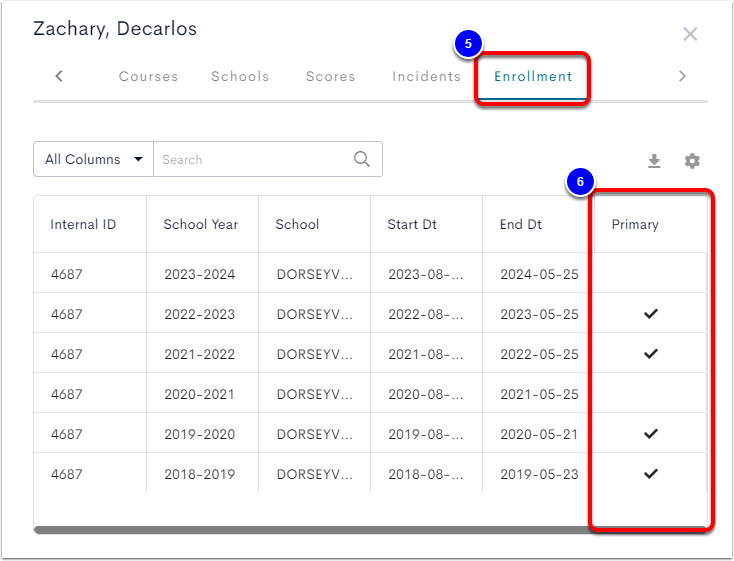Viewport: 734px width, 561px height.
Task: Click Internal ID 4687 in 2018-2019 row
Action: coord(66,474)
